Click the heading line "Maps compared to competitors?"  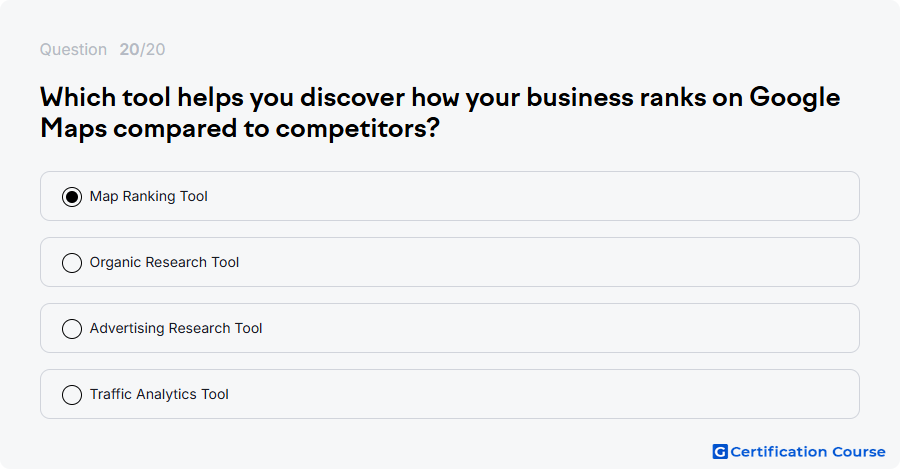click(x=240, y=129)
